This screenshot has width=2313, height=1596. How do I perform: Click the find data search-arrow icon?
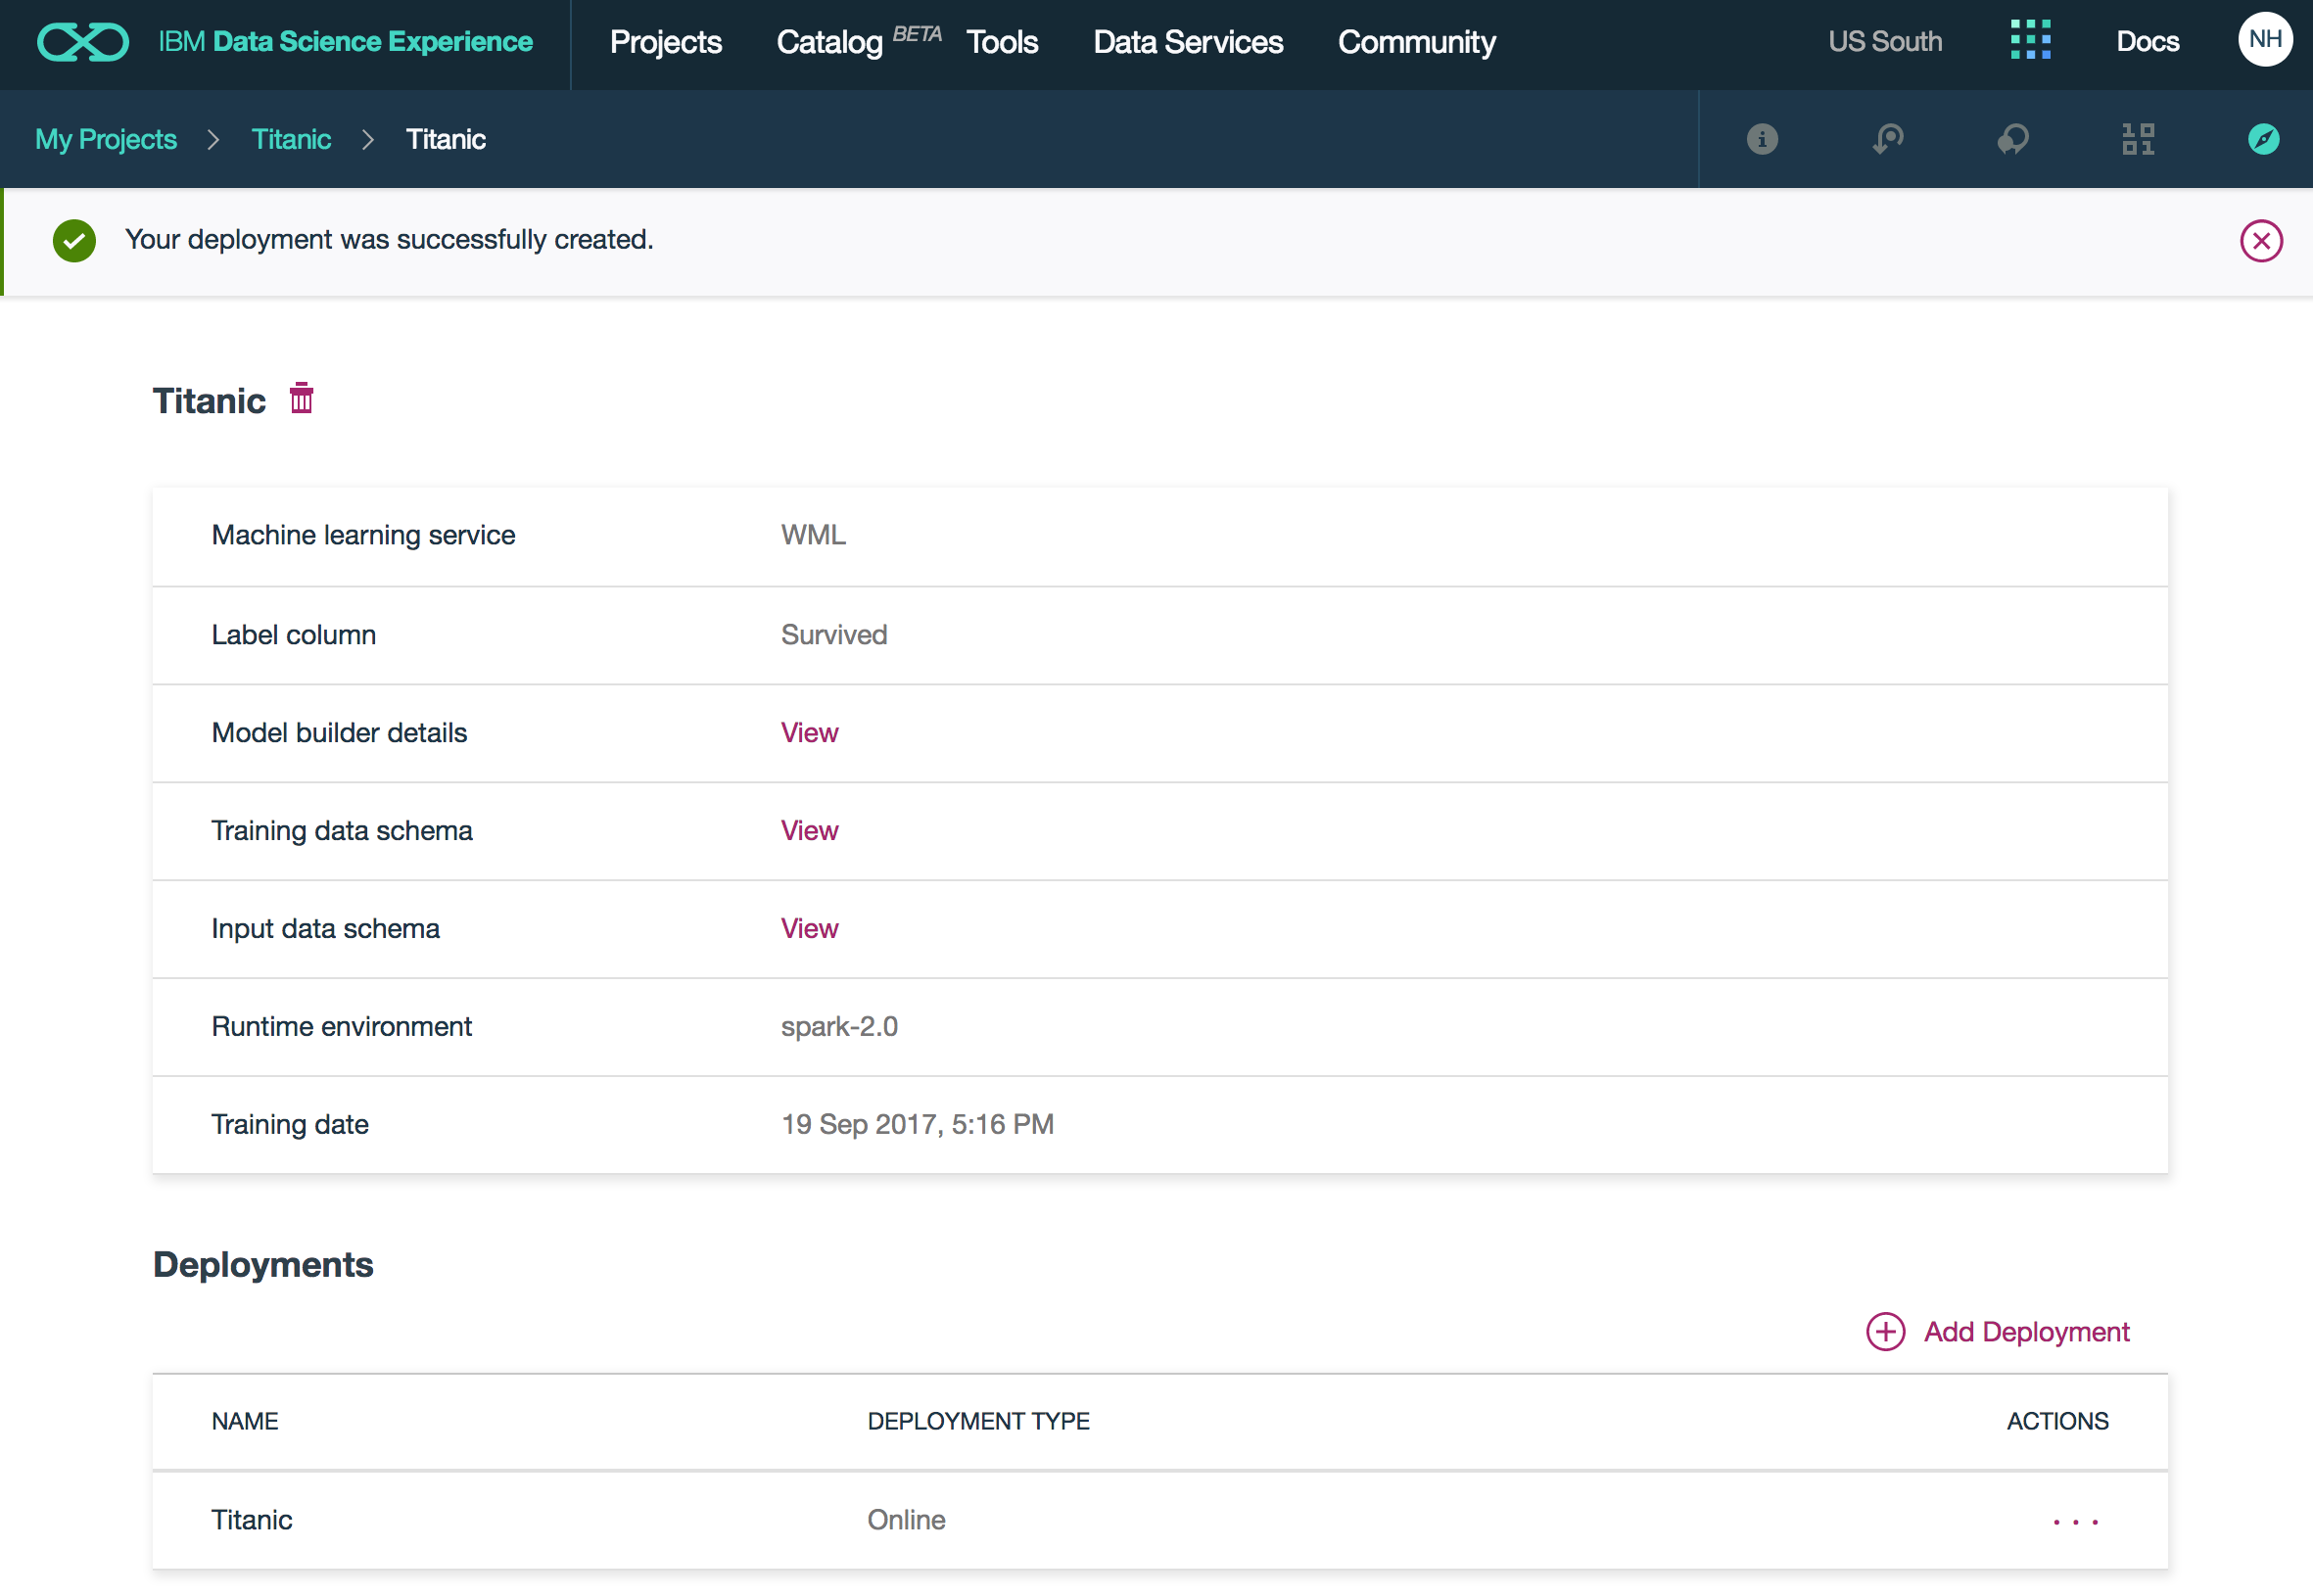coord(1887,139)
